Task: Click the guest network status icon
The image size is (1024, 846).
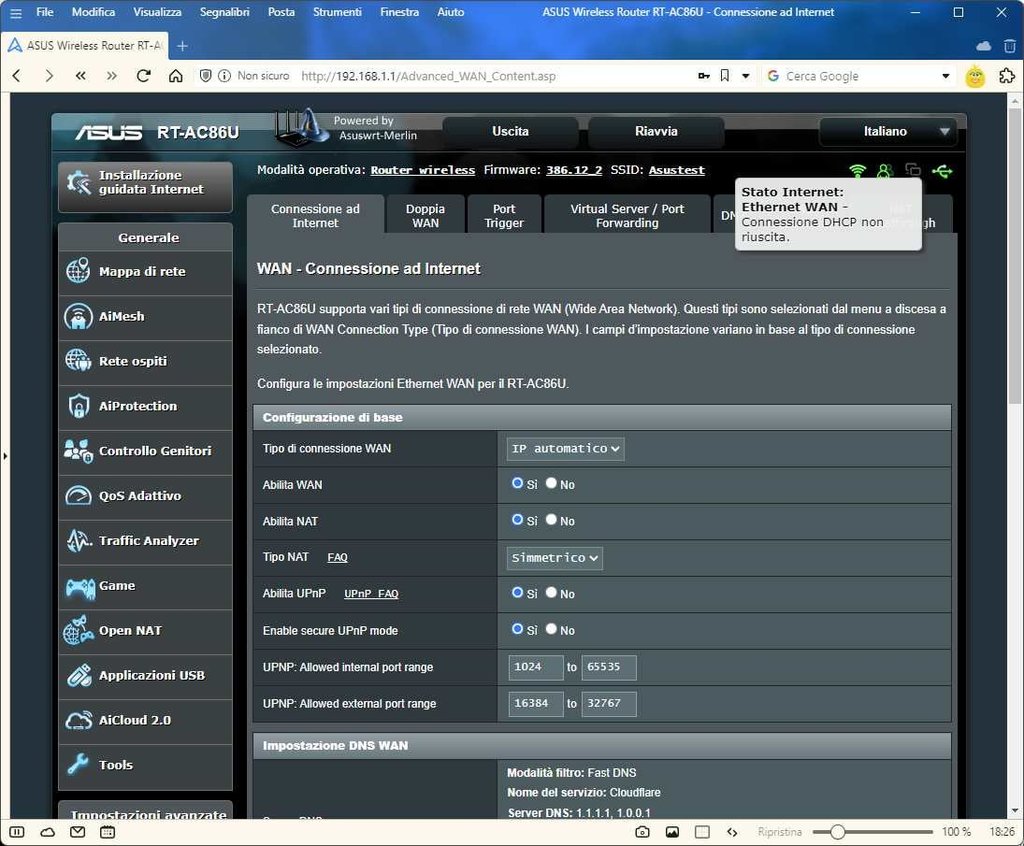Action: [885, 171]
